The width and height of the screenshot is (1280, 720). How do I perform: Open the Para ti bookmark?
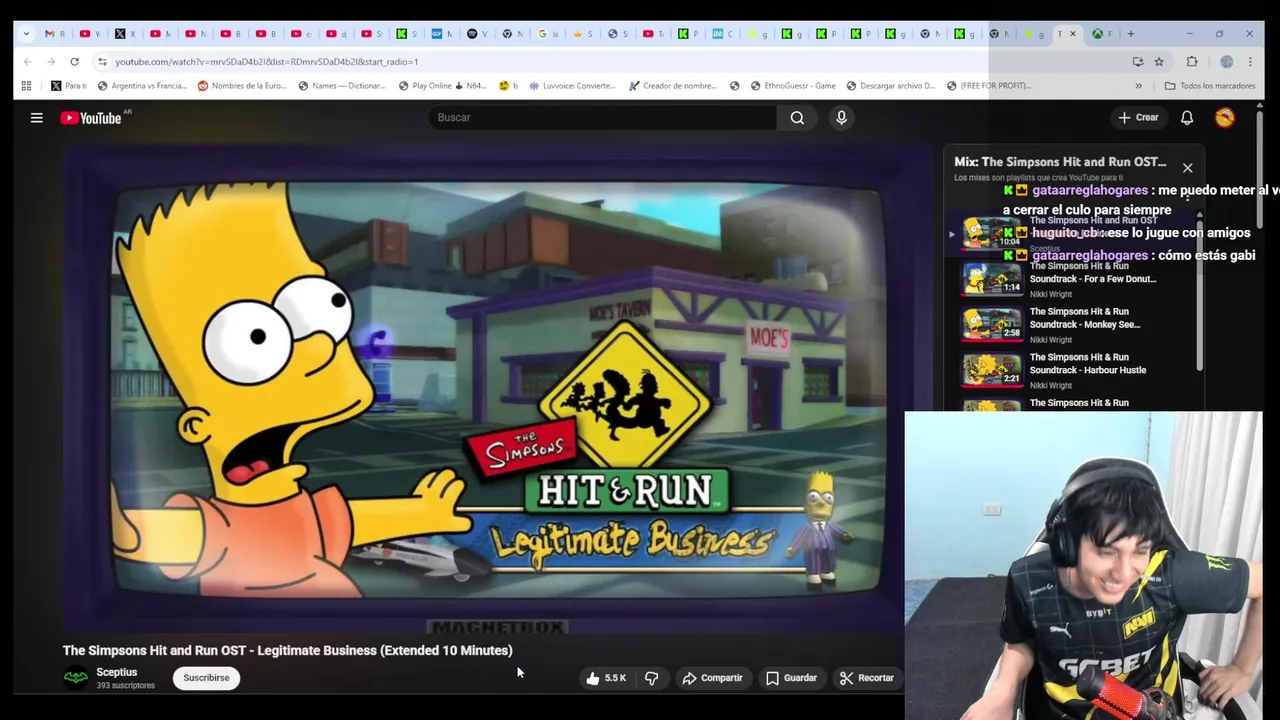69,85
